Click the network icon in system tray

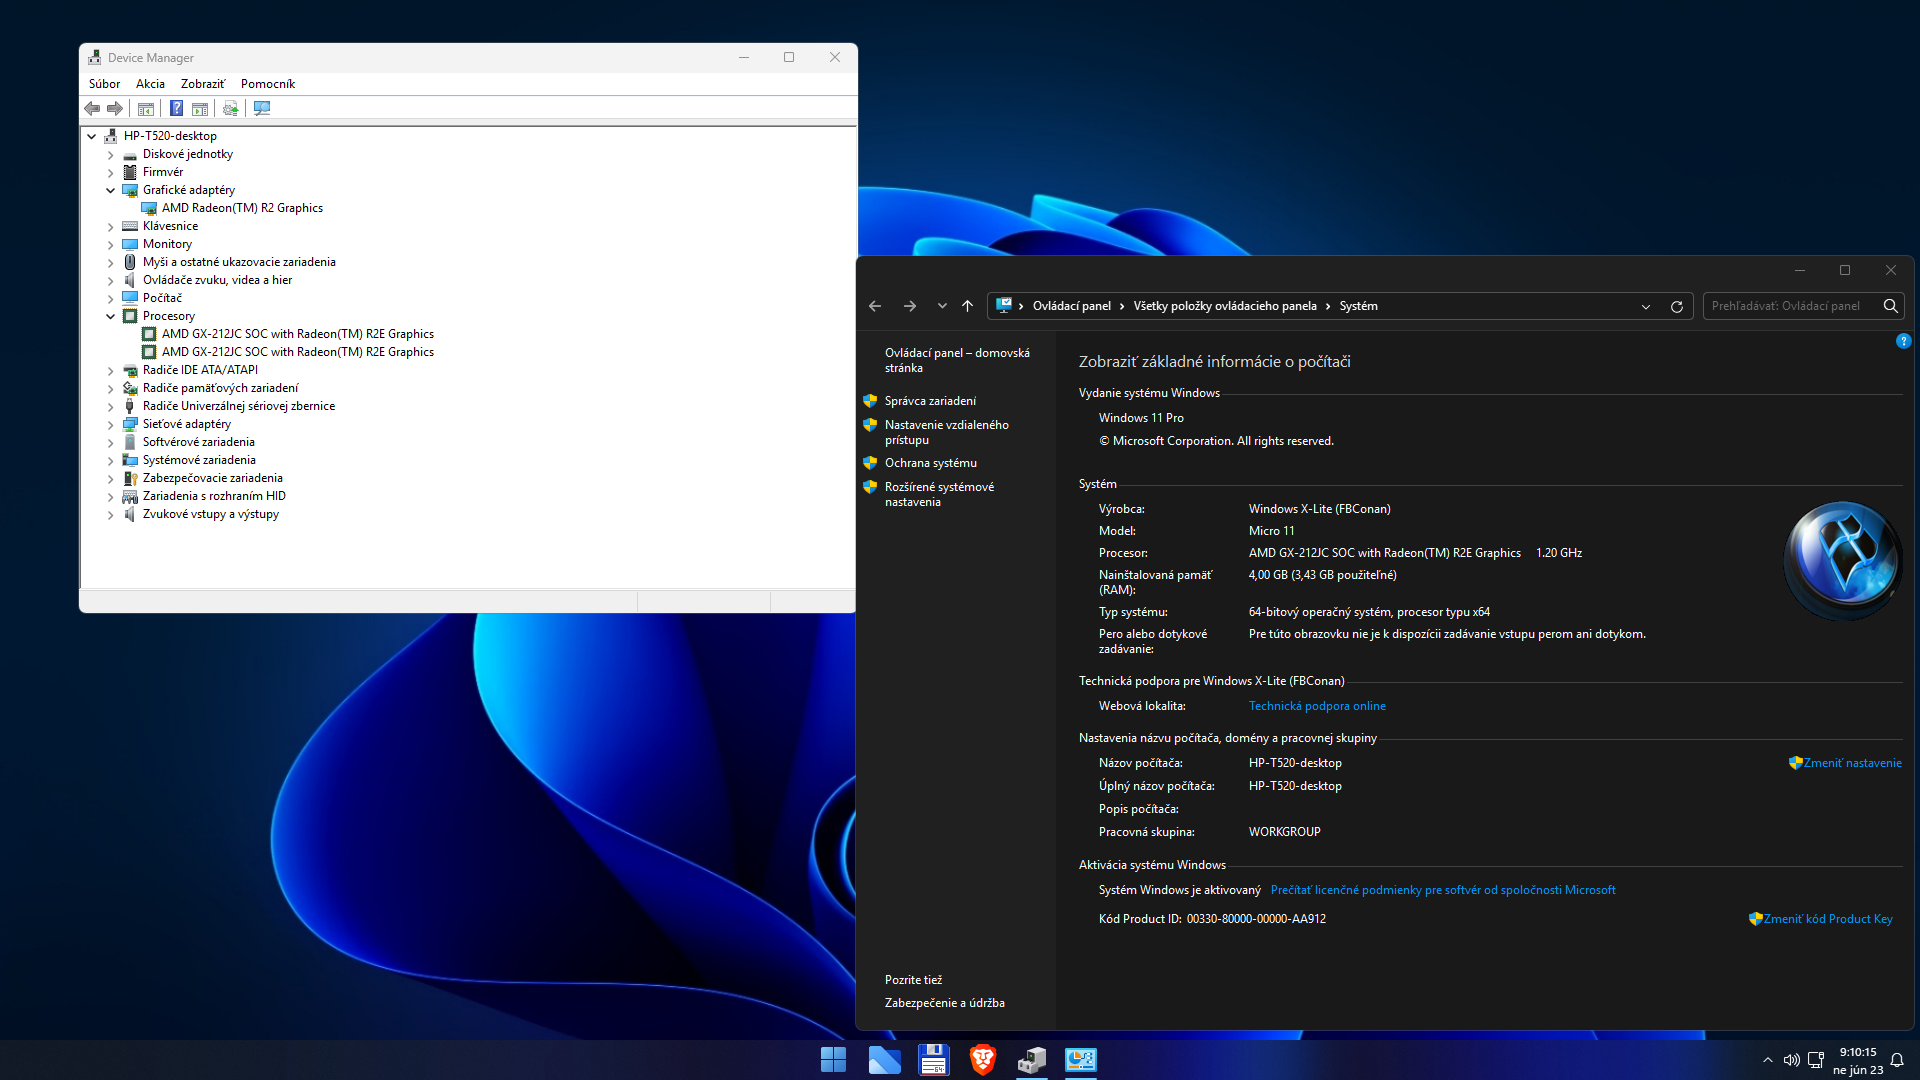1816,1060
